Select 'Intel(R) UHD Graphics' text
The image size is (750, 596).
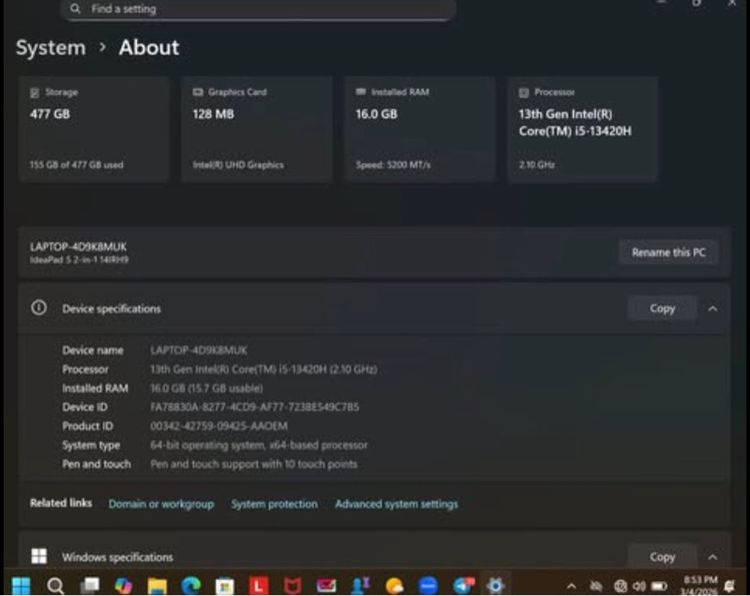[x=238, y=165]
